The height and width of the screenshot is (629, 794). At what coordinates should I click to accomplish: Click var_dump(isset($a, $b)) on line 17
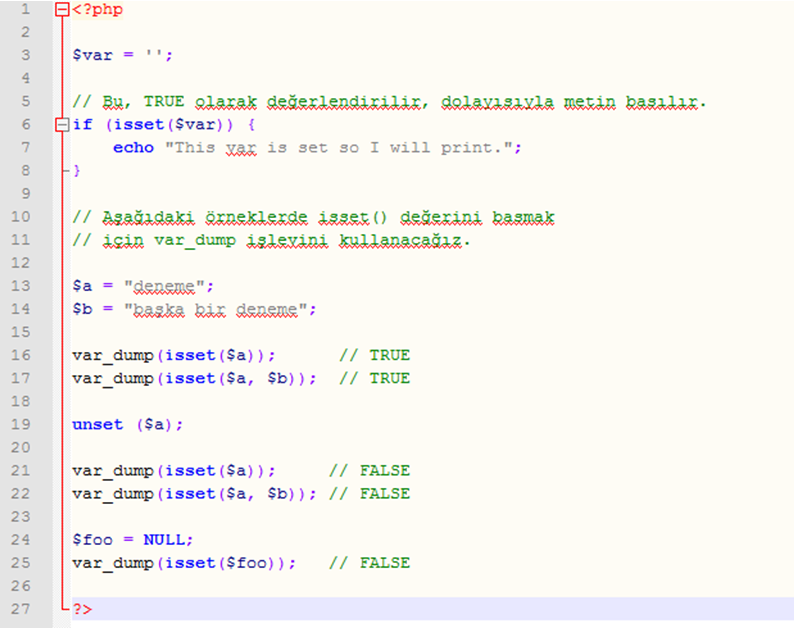click(x=194, y=379)
